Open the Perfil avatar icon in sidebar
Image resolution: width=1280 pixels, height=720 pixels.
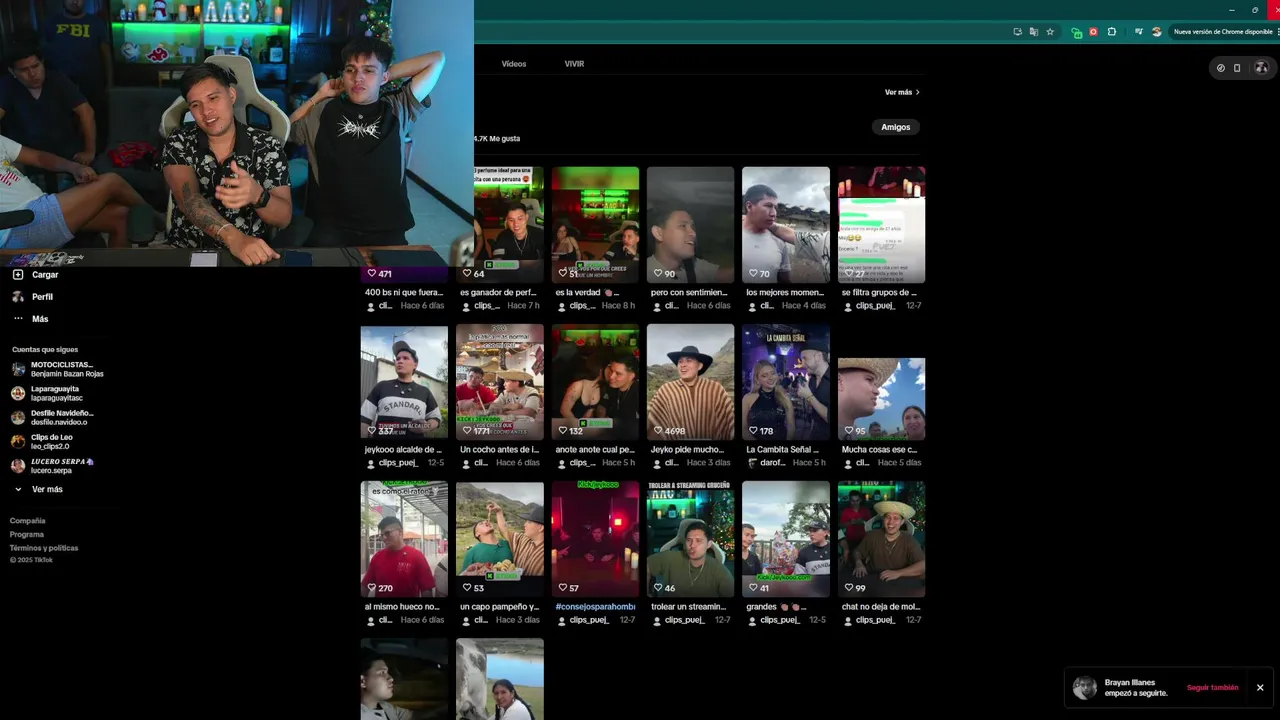(18, 296)
